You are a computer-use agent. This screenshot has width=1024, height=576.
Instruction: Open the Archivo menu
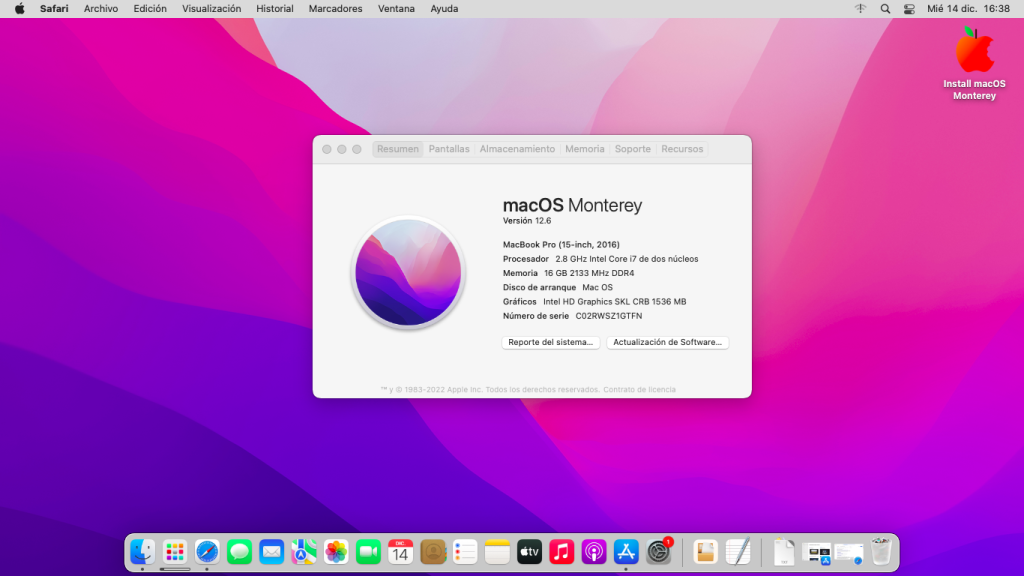tap(100, 8)
